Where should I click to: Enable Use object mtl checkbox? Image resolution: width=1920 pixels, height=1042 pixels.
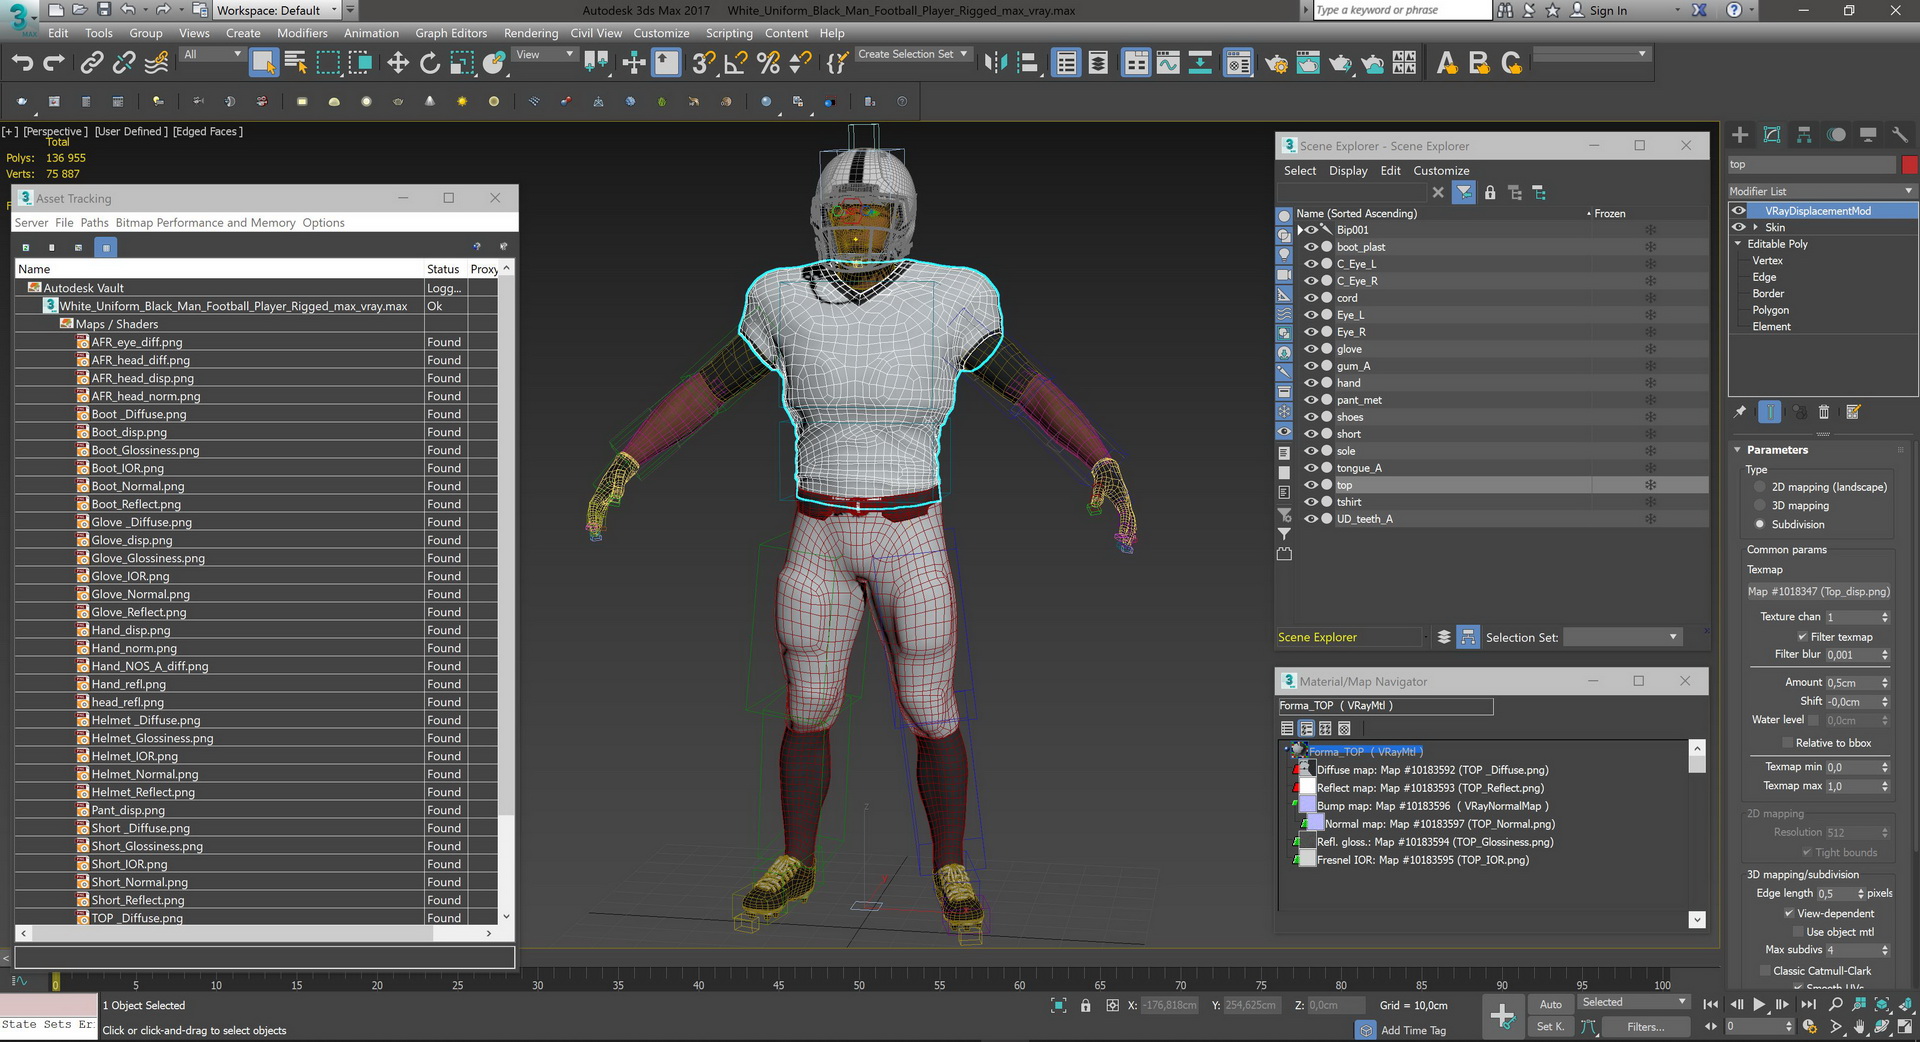[1797, 932]
